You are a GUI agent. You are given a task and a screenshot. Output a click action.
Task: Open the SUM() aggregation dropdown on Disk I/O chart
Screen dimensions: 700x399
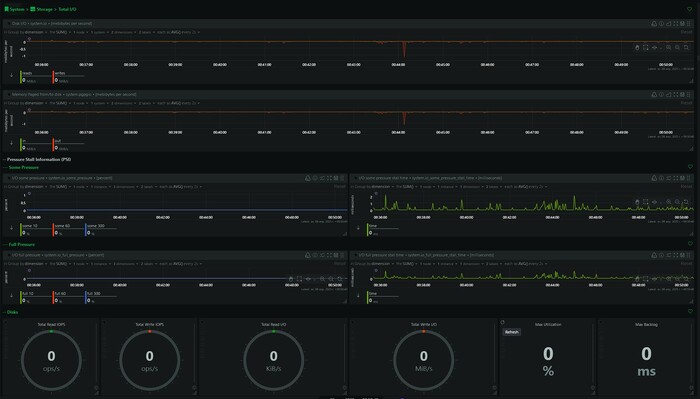(x=59, y=32)
